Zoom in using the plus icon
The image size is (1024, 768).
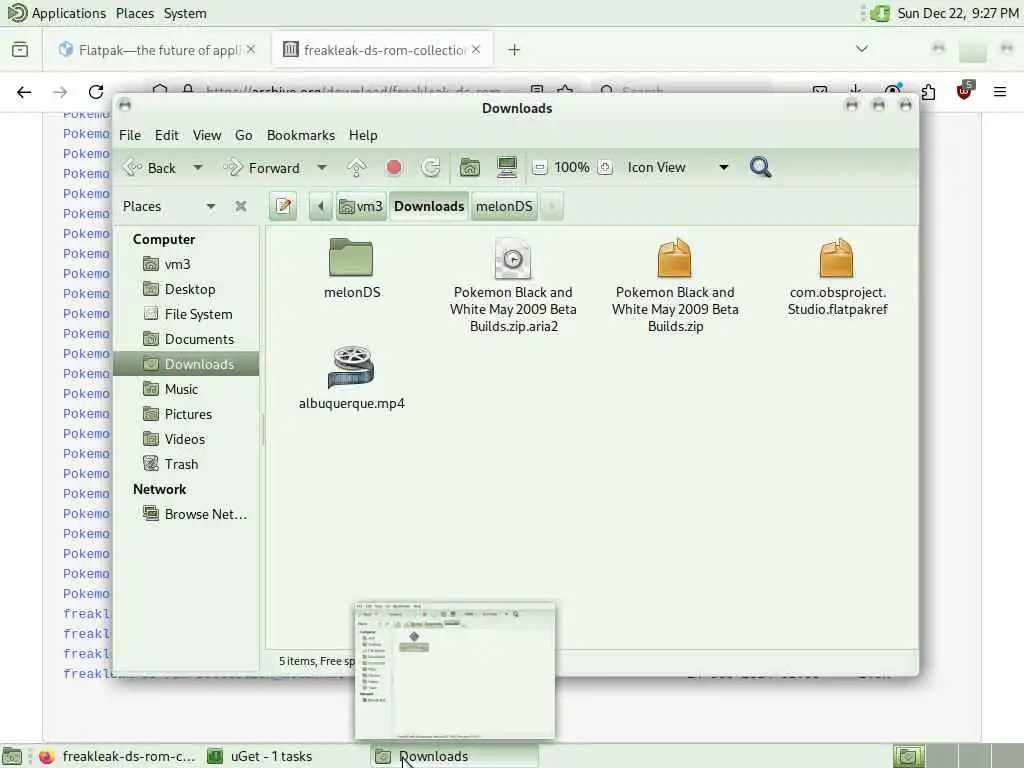605,168
